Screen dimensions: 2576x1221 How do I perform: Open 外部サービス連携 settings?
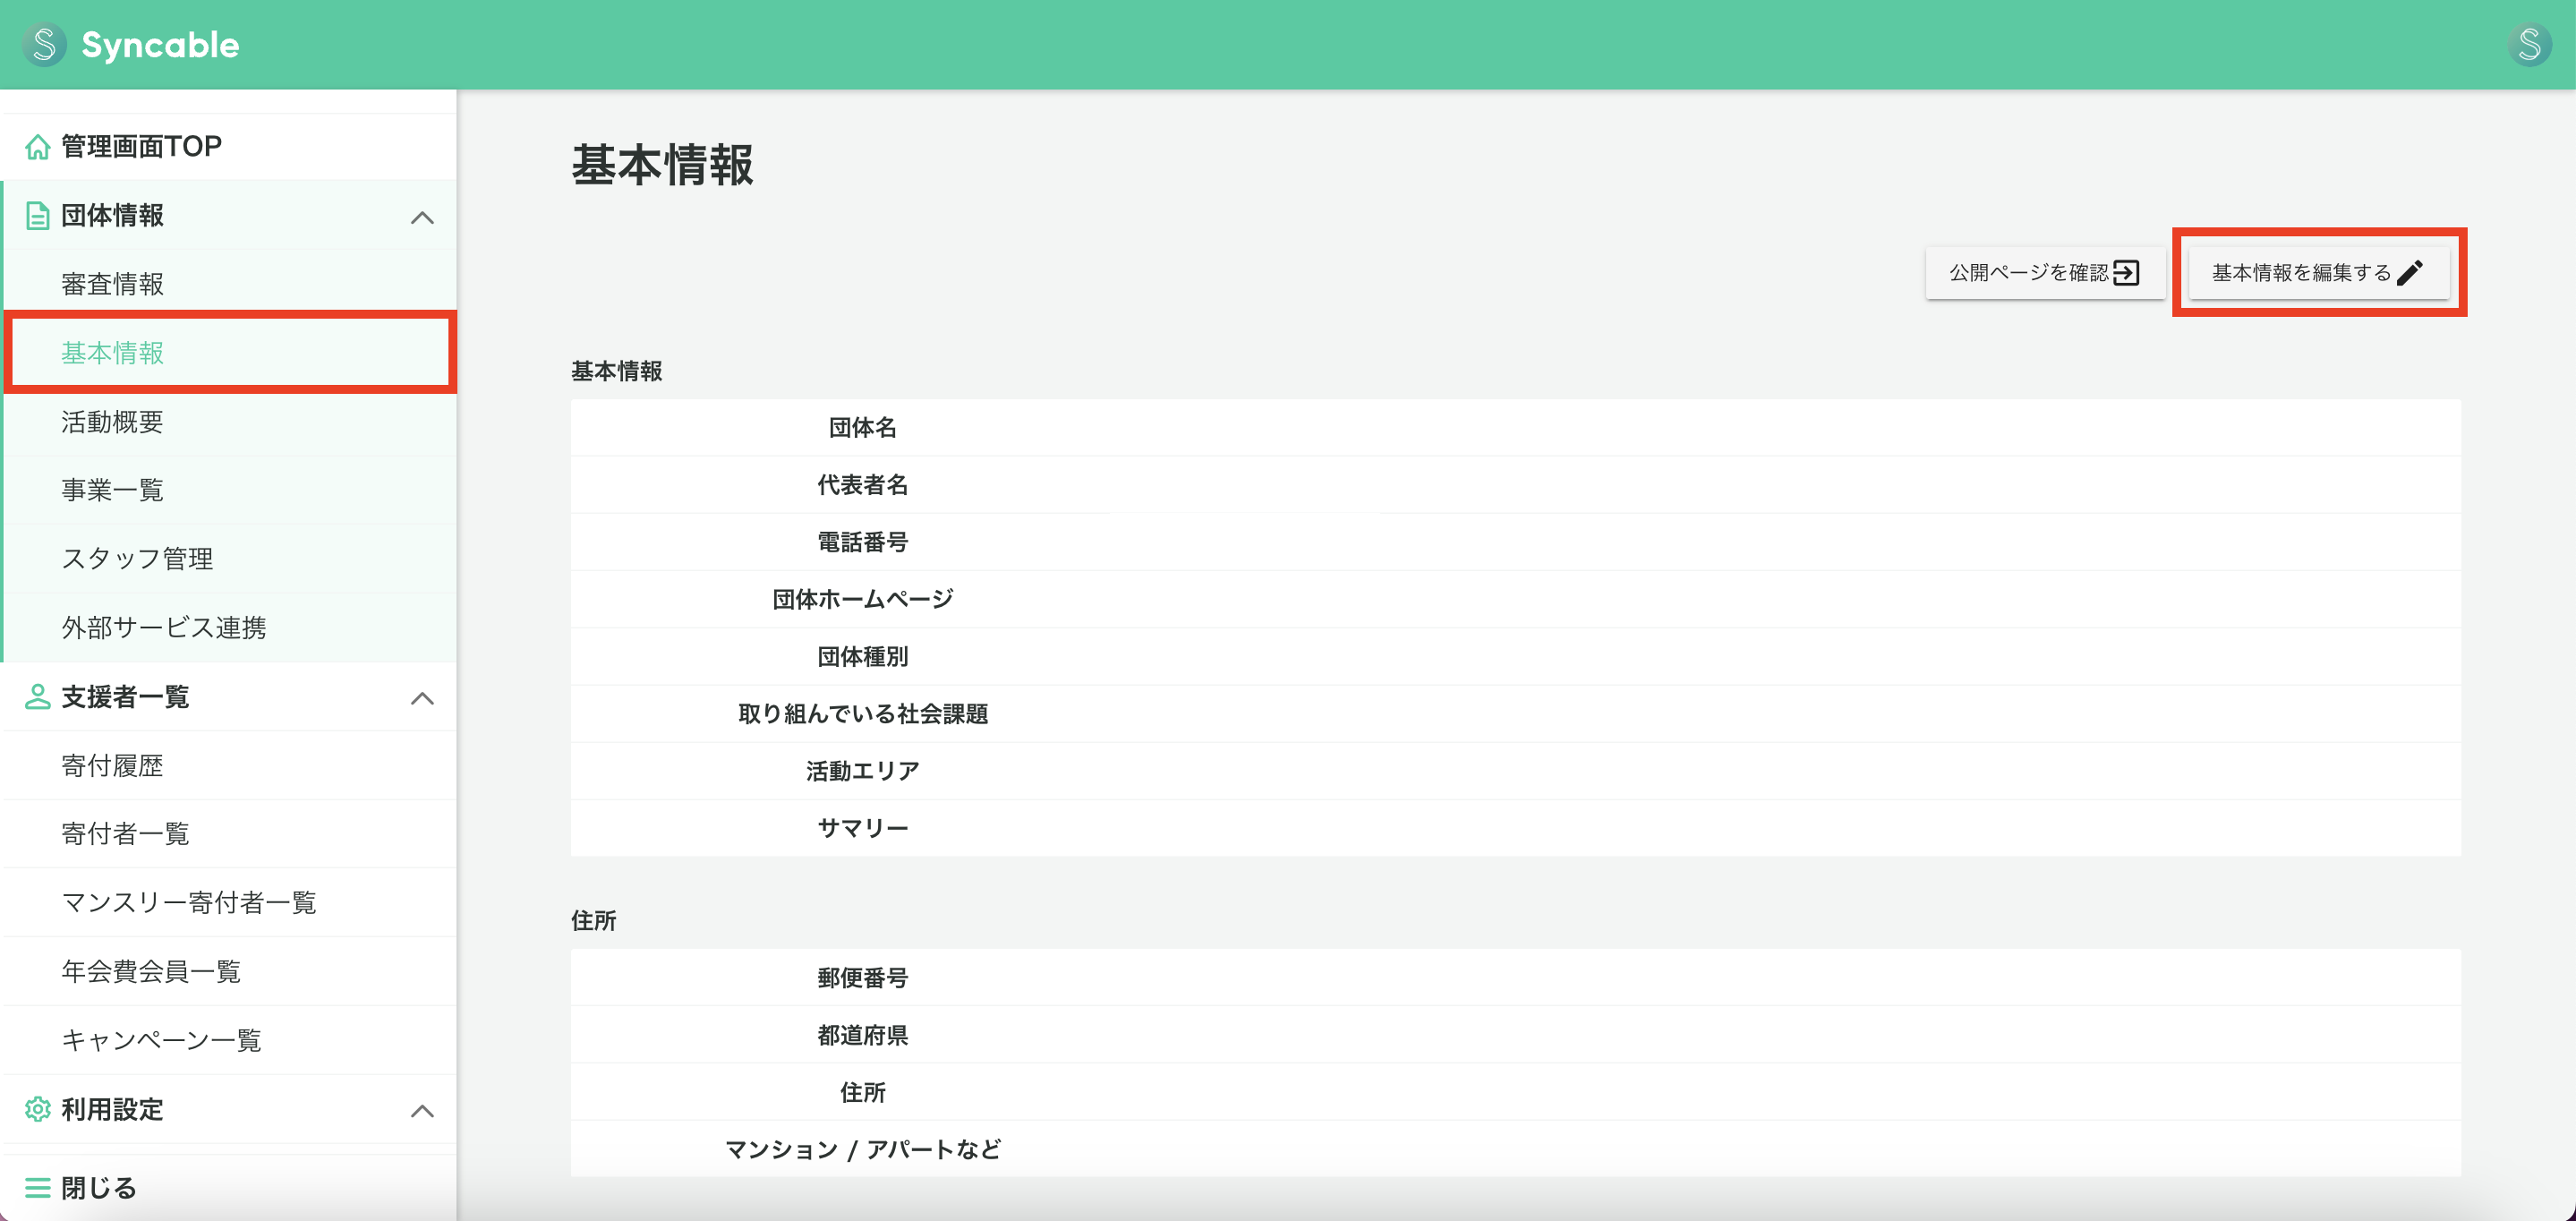(x=165, y=627)
